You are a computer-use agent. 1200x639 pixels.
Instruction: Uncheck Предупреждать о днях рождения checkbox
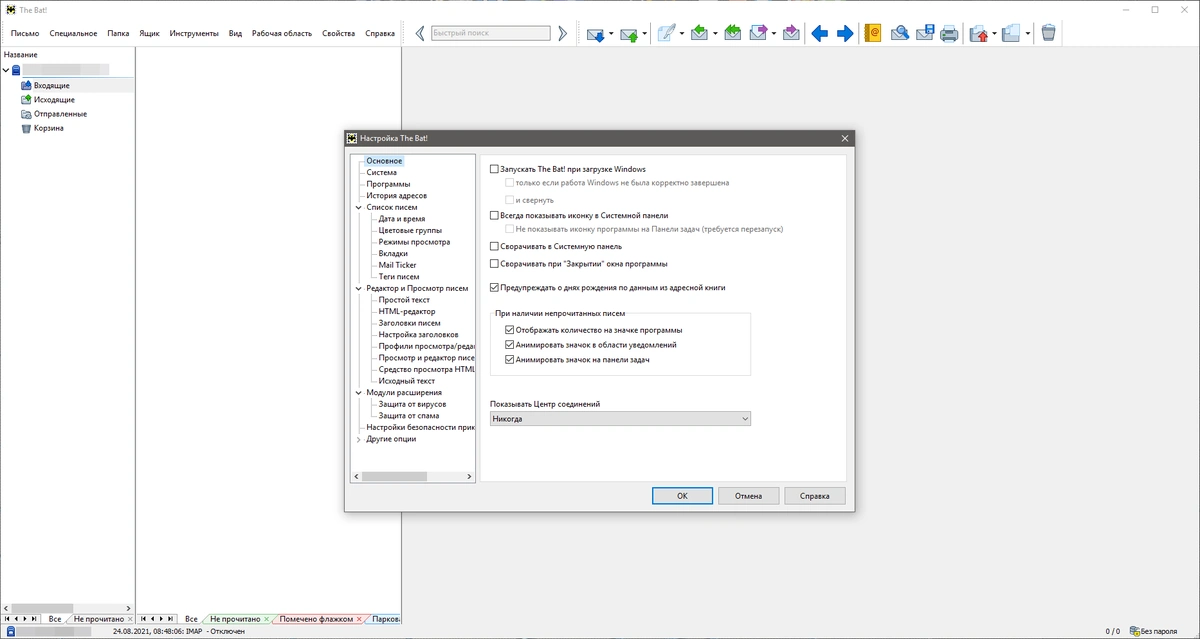coord(494,287)
